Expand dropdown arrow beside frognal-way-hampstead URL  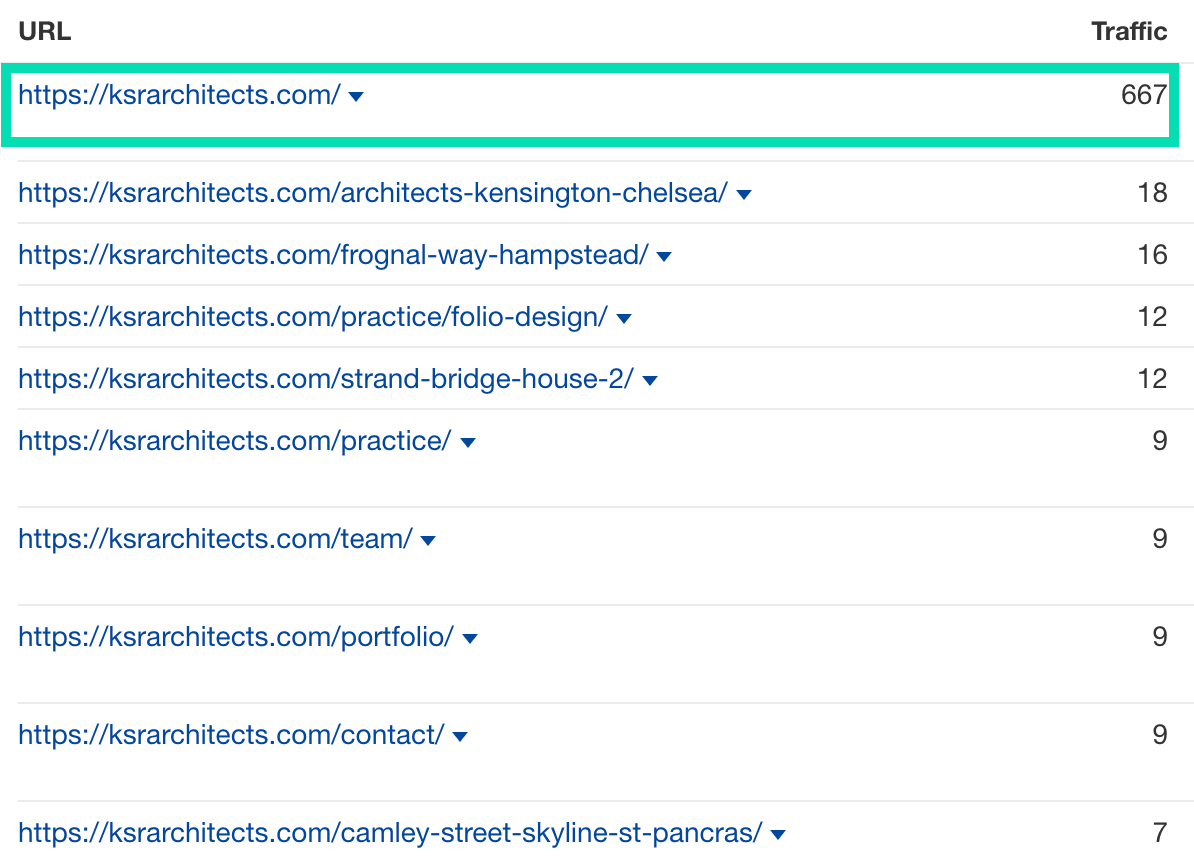pyautogui.click(x=664, y=257)
